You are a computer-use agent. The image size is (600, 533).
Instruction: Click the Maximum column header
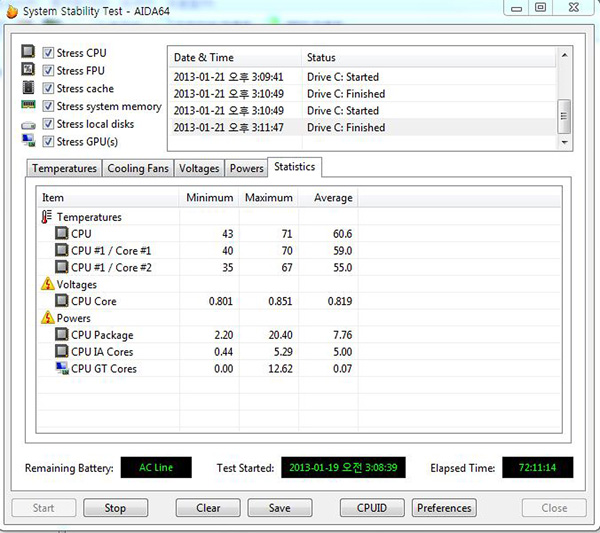pos(269,197)
